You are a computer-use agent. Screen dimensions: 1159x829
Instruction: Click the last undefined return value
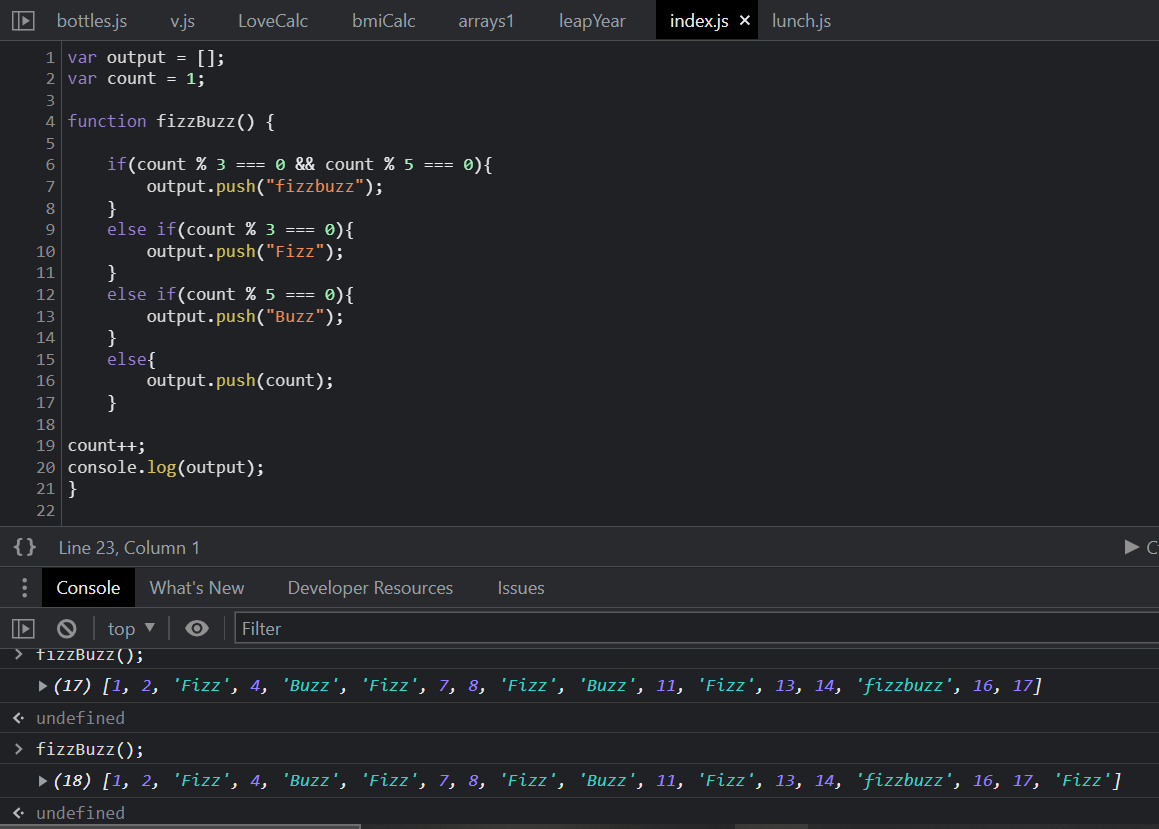[x=81, y=813]
